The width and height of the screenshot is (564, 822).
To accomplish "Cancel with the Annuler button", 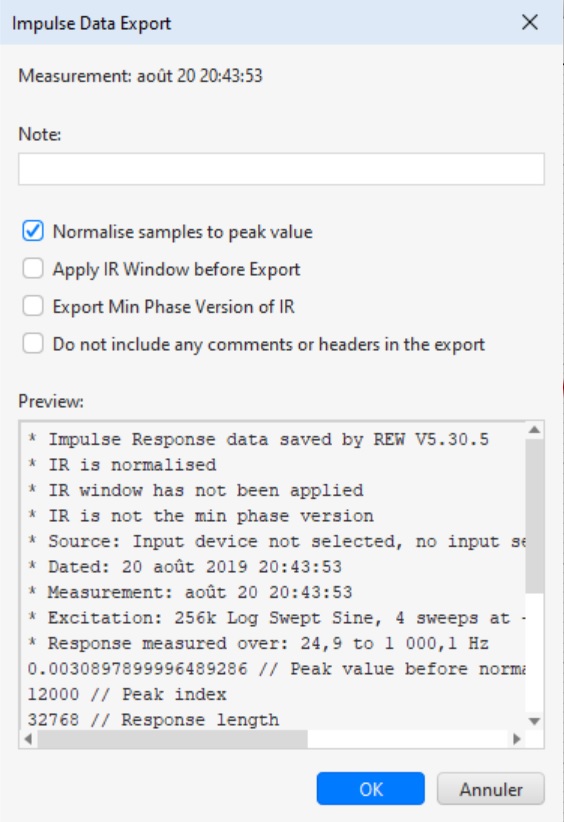I will [x=491, y=788].
